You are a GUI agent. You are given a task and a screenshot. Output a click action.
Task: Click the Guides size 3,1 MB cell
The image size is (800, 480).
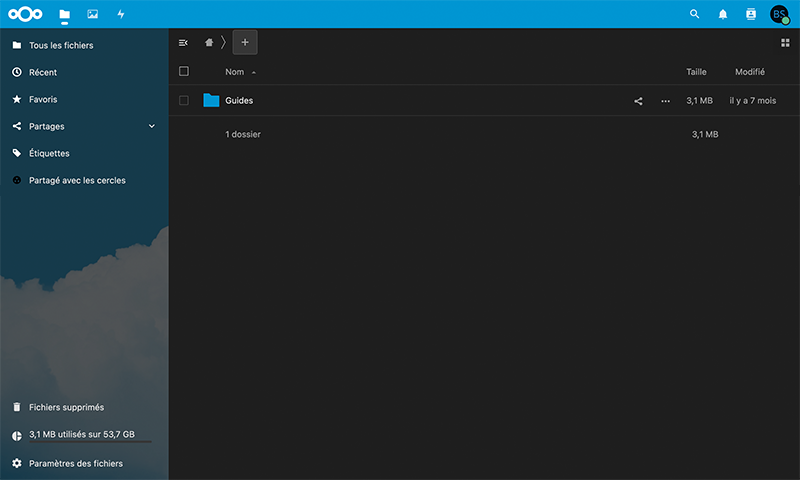[x=699, y=100]
